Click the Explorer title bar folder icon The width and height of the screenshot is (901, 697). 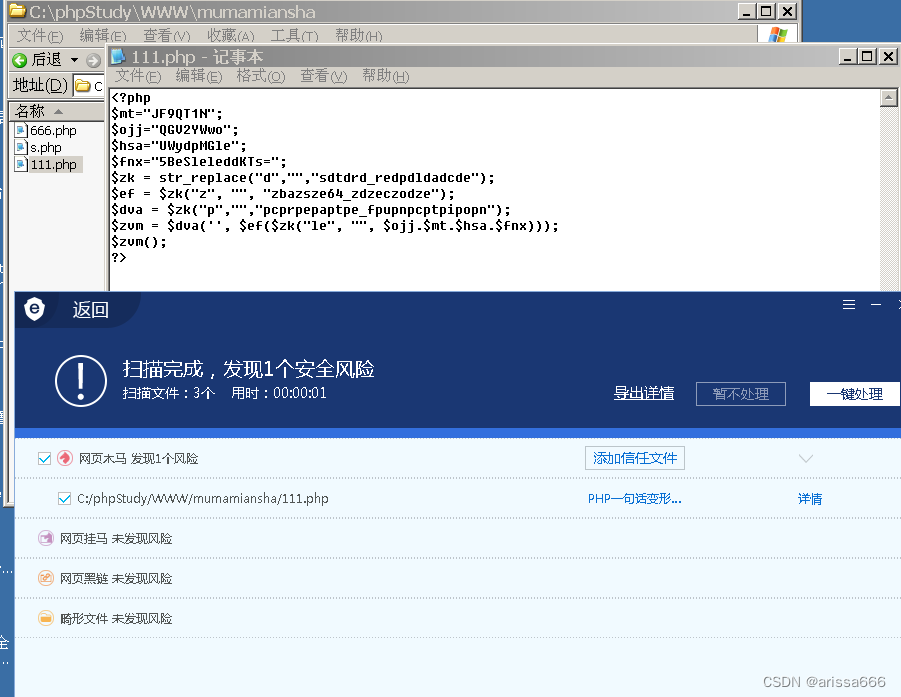click(x=17, y=11)
